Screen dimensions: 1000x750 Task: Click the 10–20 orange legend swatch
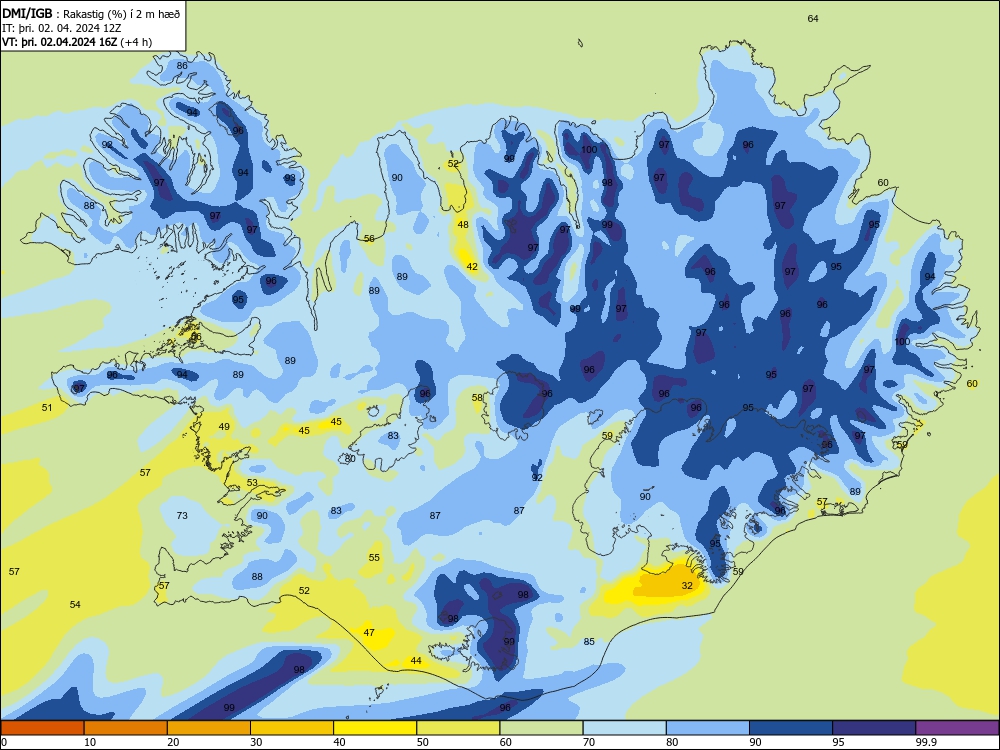click(x=126, y=728)
